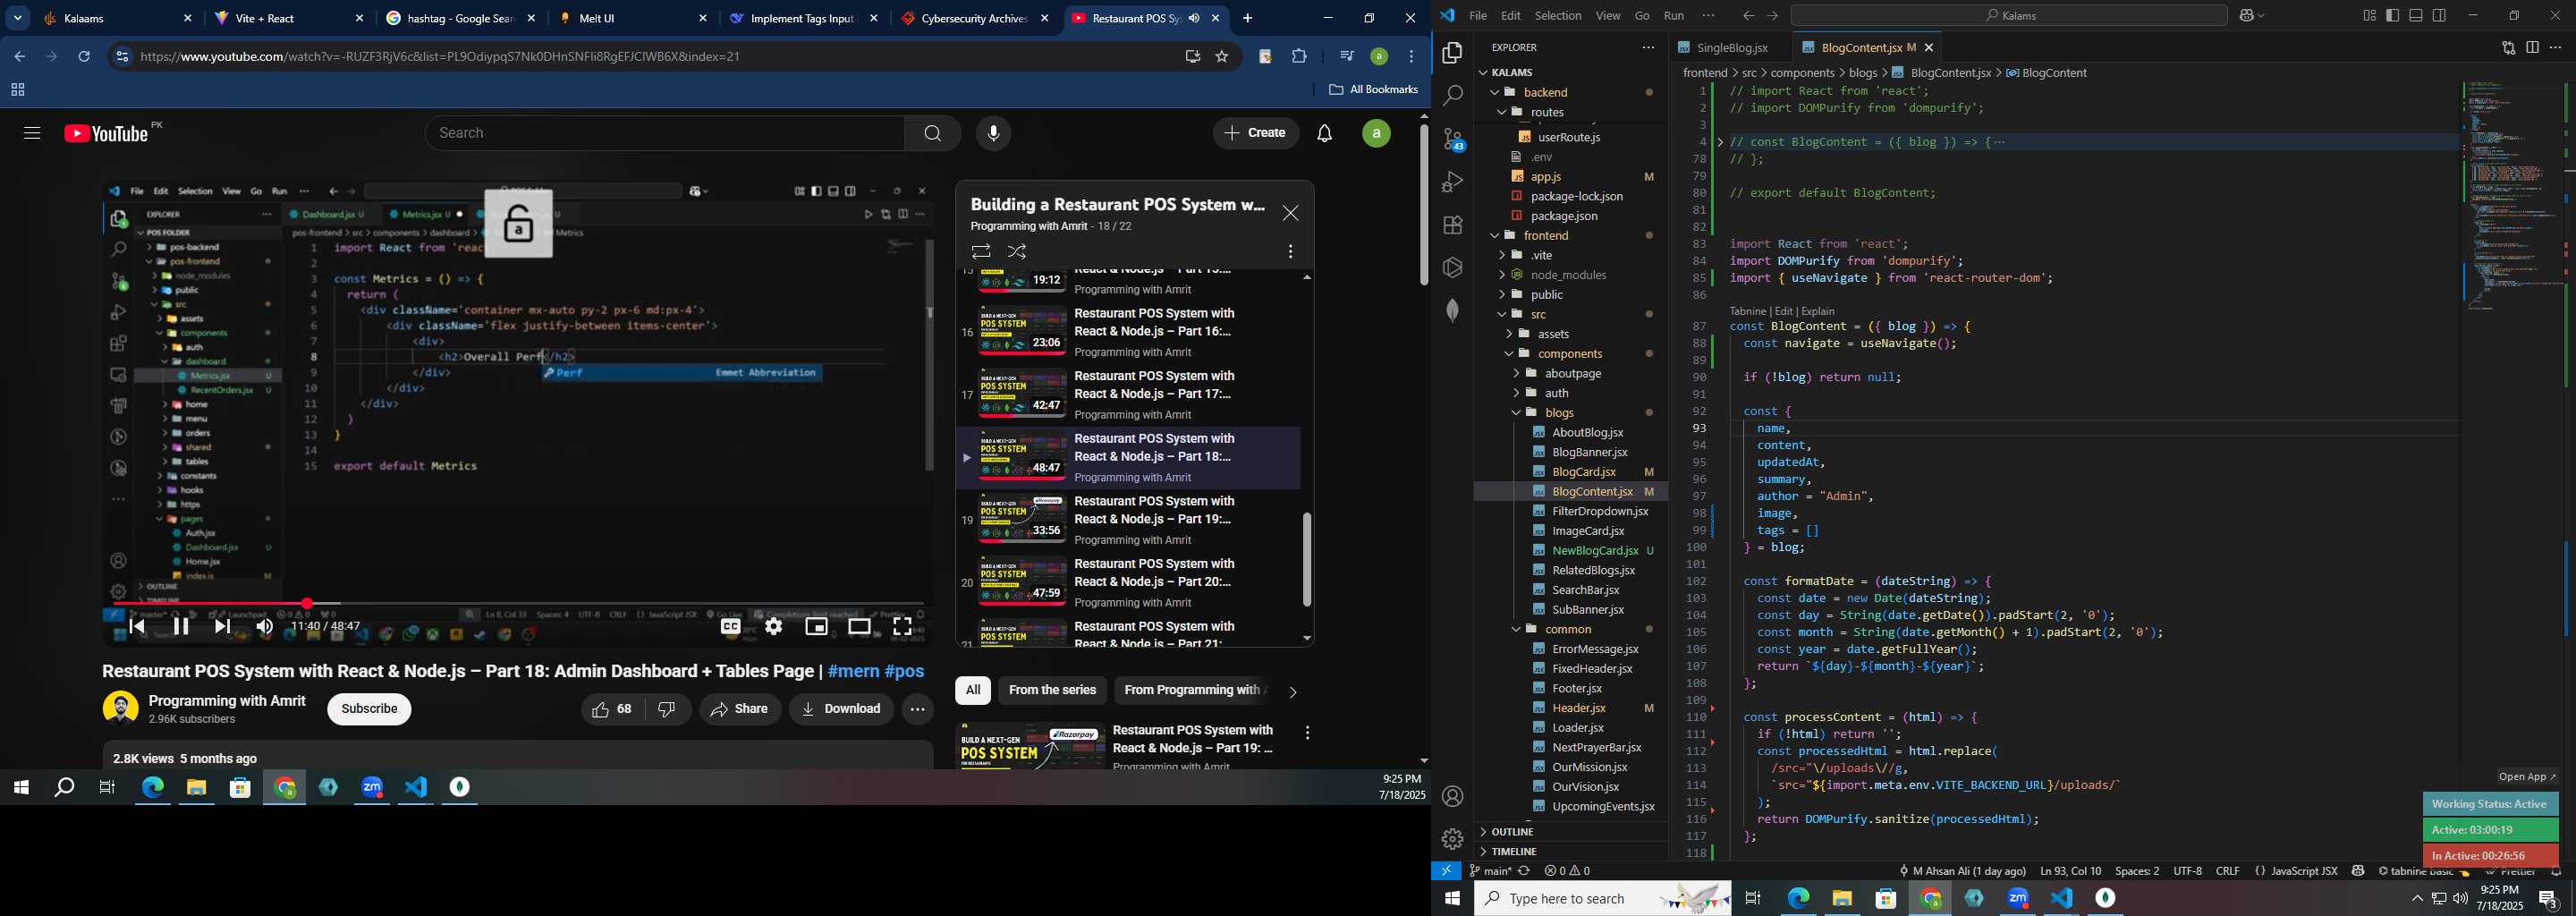Toggle loop playlist in YouTube
2576x916 pixels.
[x=980, y=252]
